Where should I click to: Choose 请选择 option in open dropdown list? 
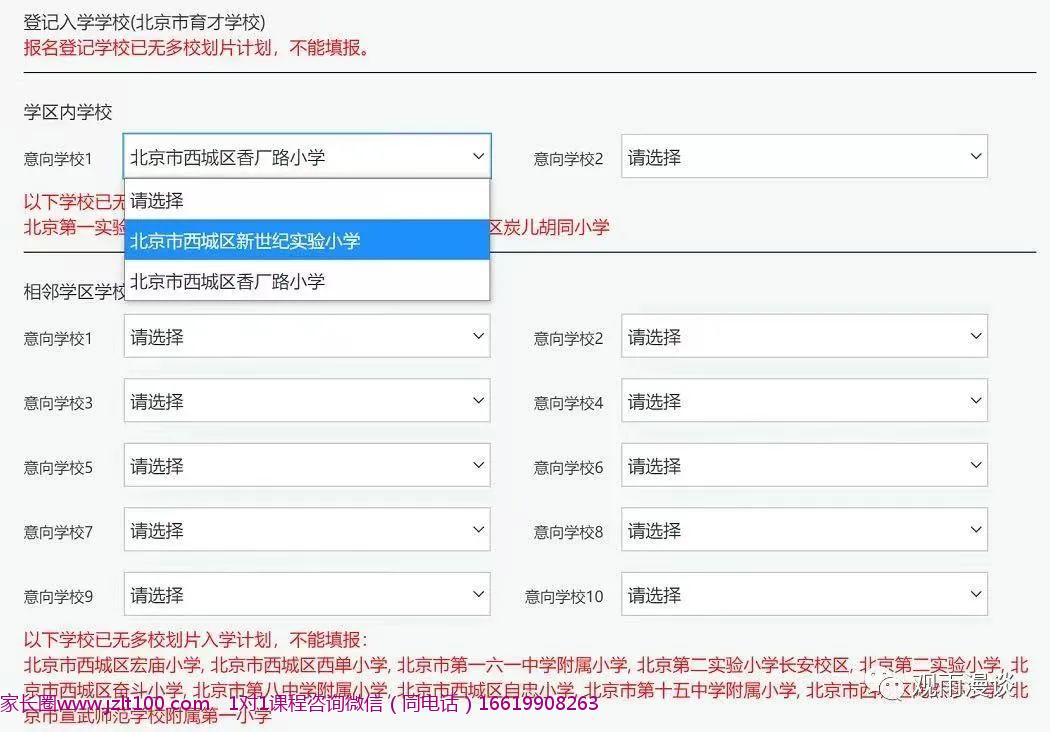pyautogui.click(x=307, y=200)
